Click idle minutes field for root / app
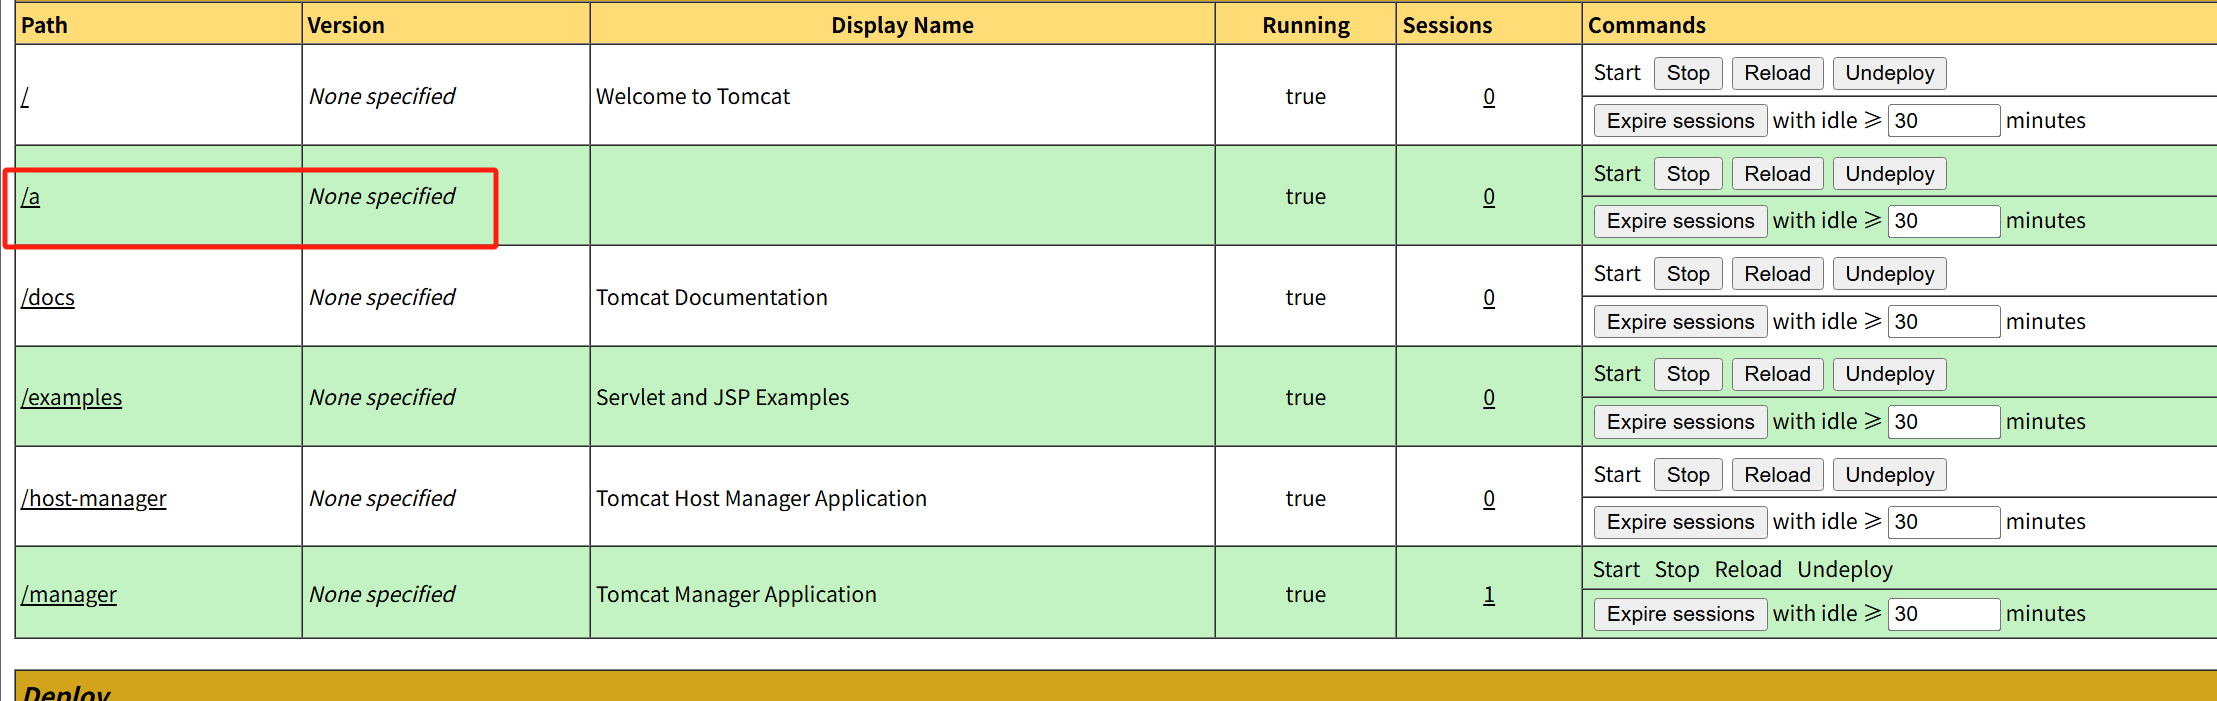Viewport: 2217px width, 701px height. (x=1944, y=121)
